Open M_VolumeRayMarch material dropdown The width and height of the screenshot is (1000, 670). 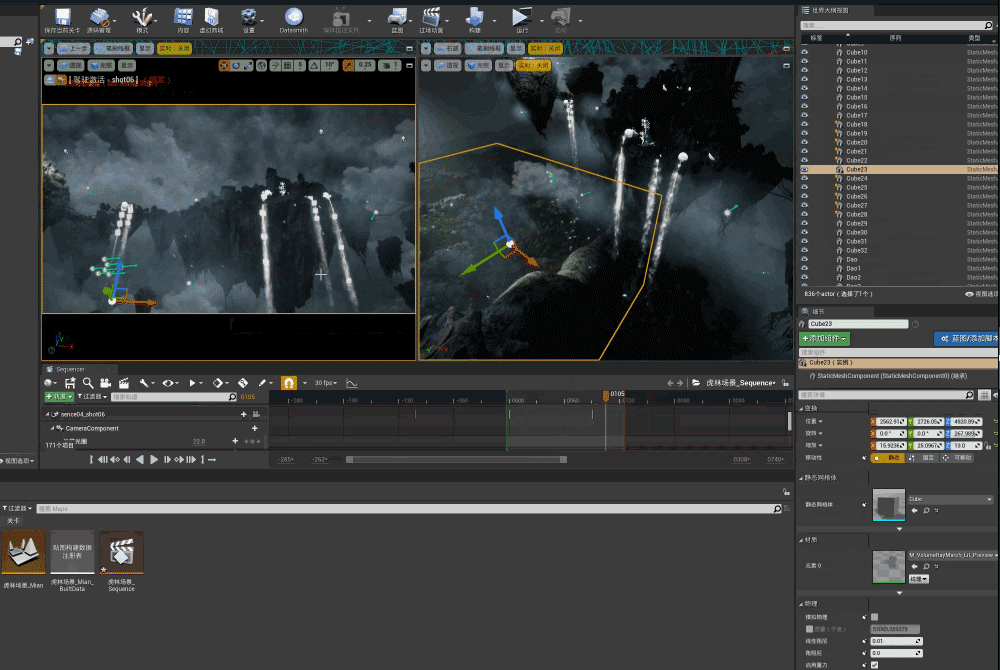tap(953, 555)
